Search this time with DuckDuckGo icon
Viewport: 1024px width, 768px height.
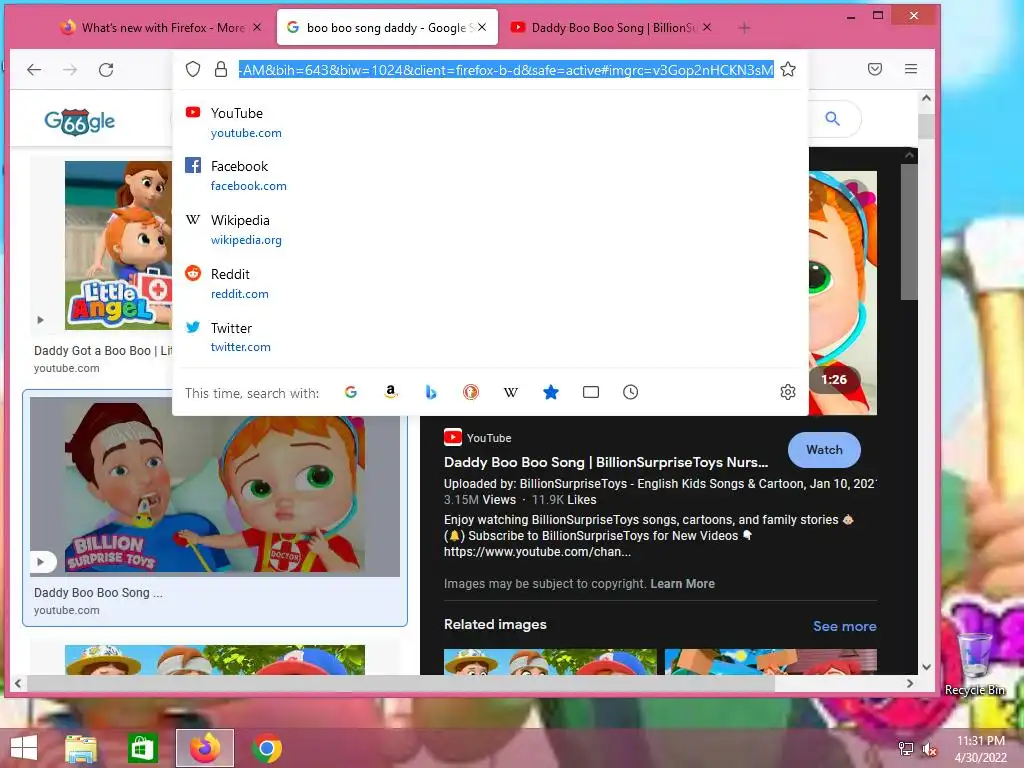click(x=471, y=392)
